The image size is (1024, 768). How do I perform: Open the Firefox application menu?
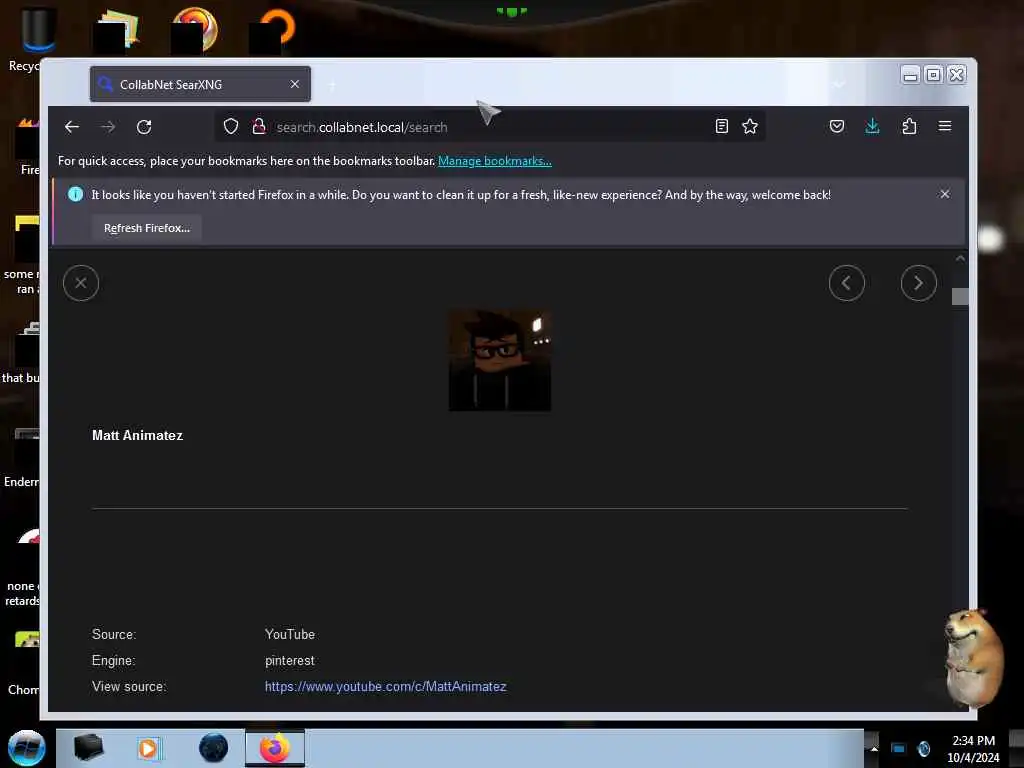pos(945,126)
